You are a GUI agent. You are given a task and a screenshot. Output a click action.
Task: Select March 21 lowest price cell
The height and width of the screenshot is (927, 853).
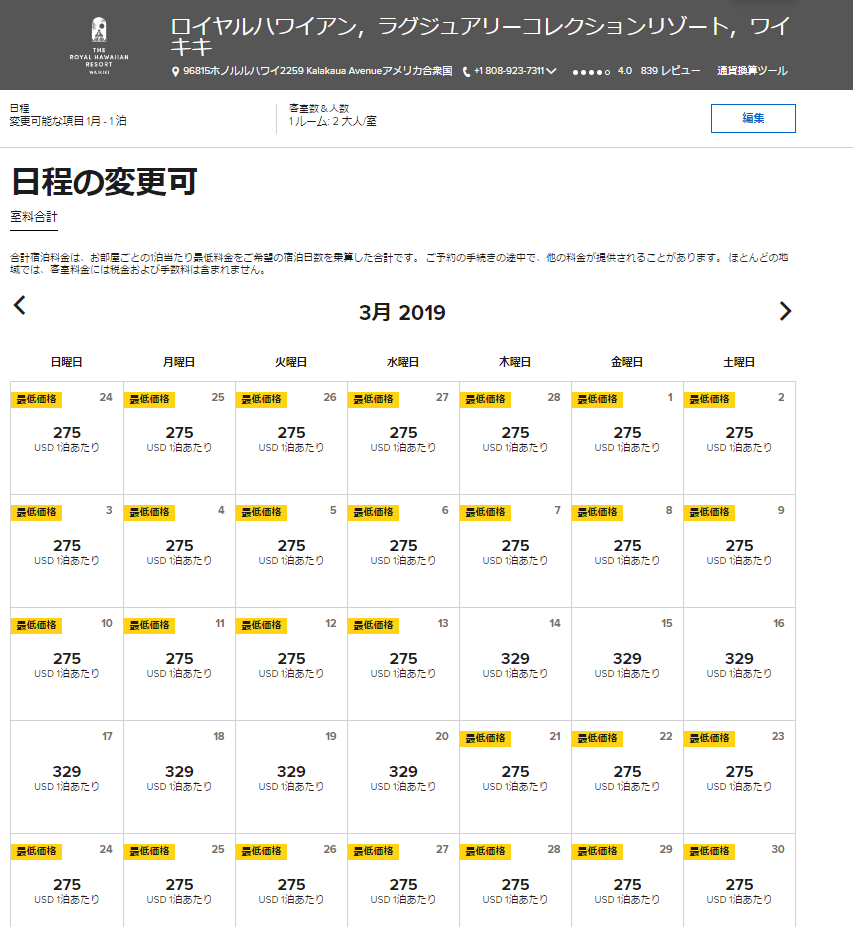515,777
